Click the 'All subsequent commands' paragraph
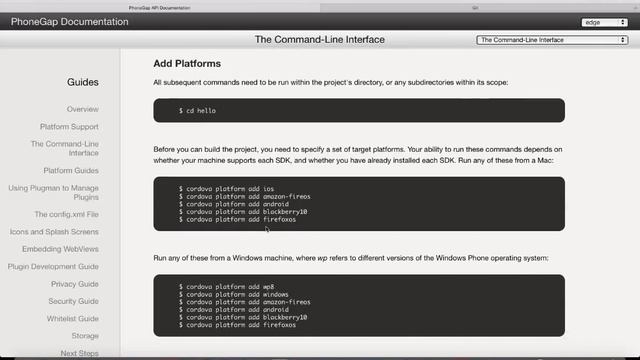Screen dimensions: 640x360 coord(331,82)
